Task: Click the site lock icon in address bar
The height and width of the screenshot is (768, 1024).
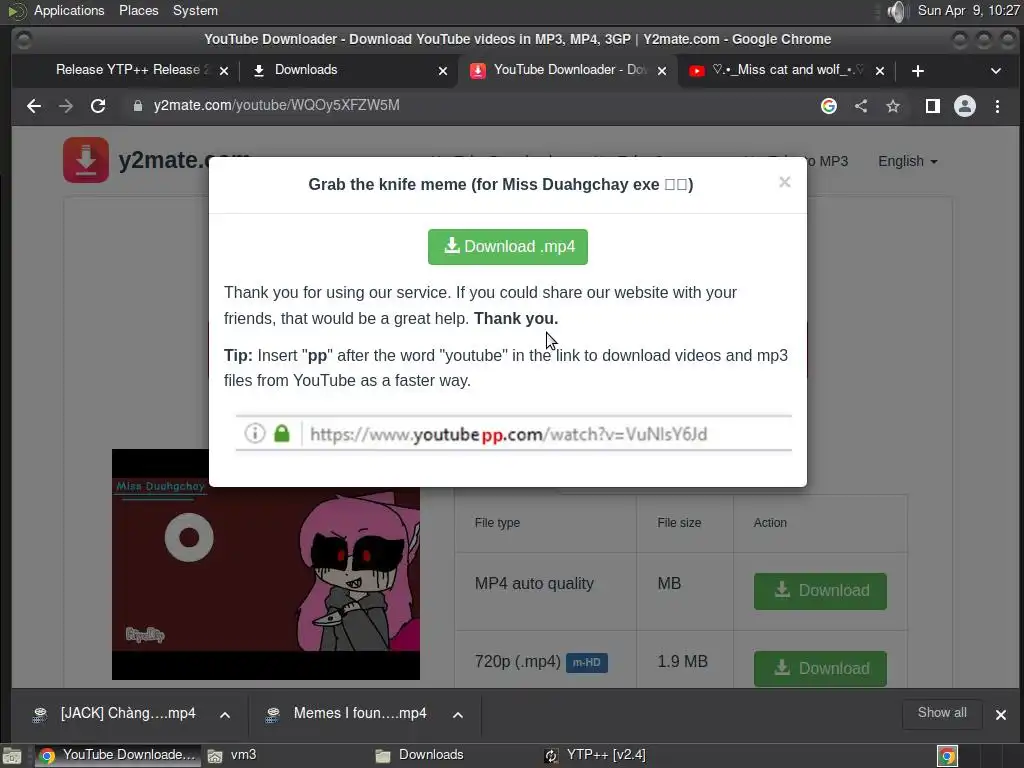Action: 137,106
